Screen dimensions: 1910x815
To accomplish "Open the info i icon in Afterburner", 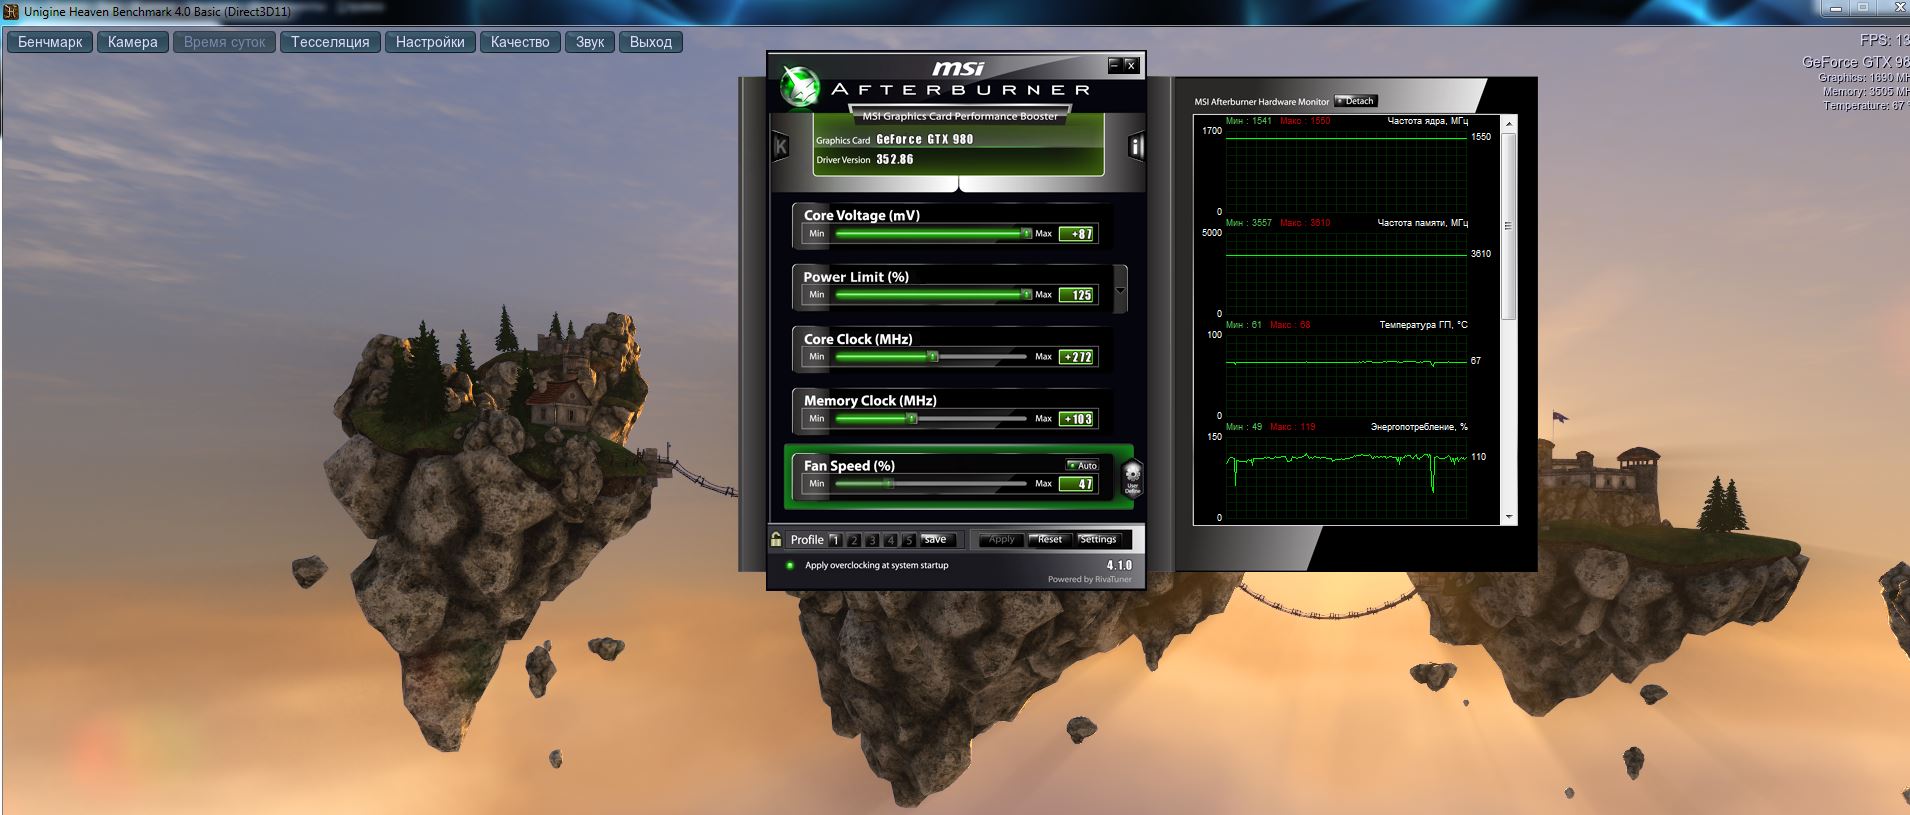I will click(x=1136, y=147).
